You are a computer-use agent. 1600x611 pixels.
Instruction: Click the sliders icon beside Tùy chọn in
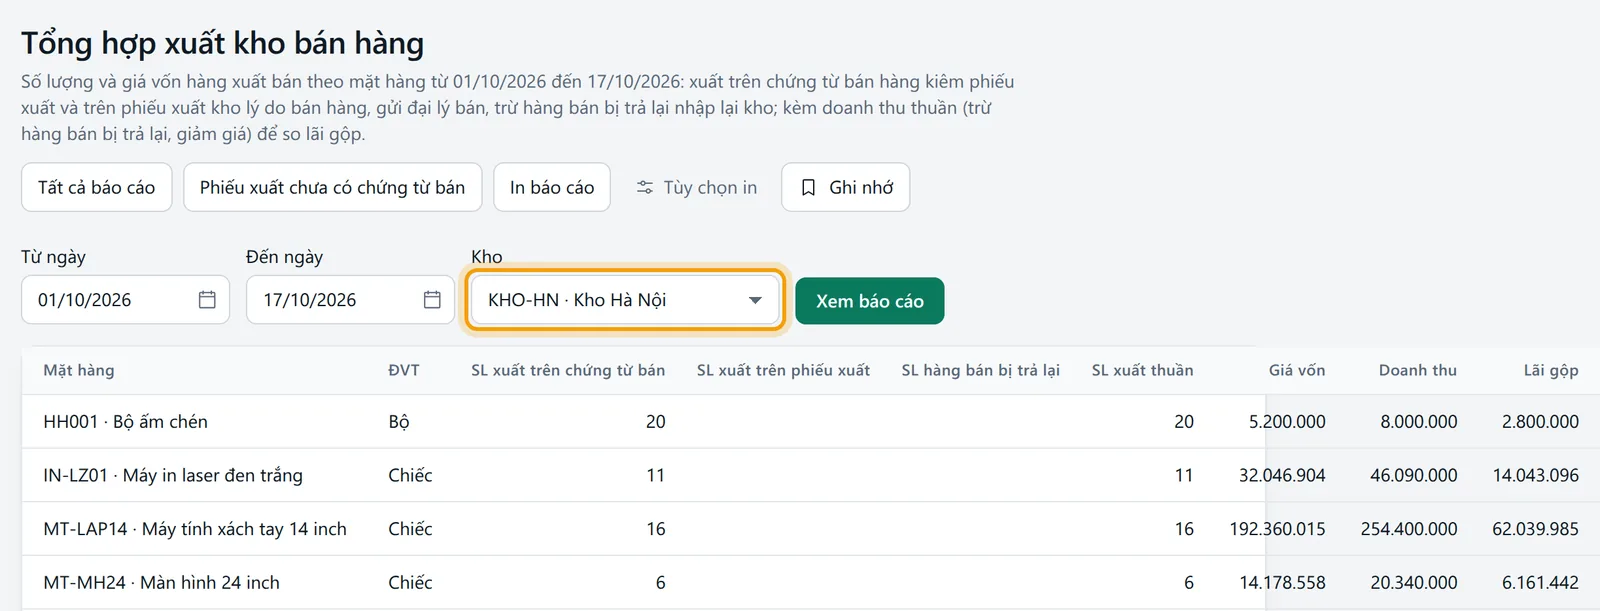tap(645, 187)
